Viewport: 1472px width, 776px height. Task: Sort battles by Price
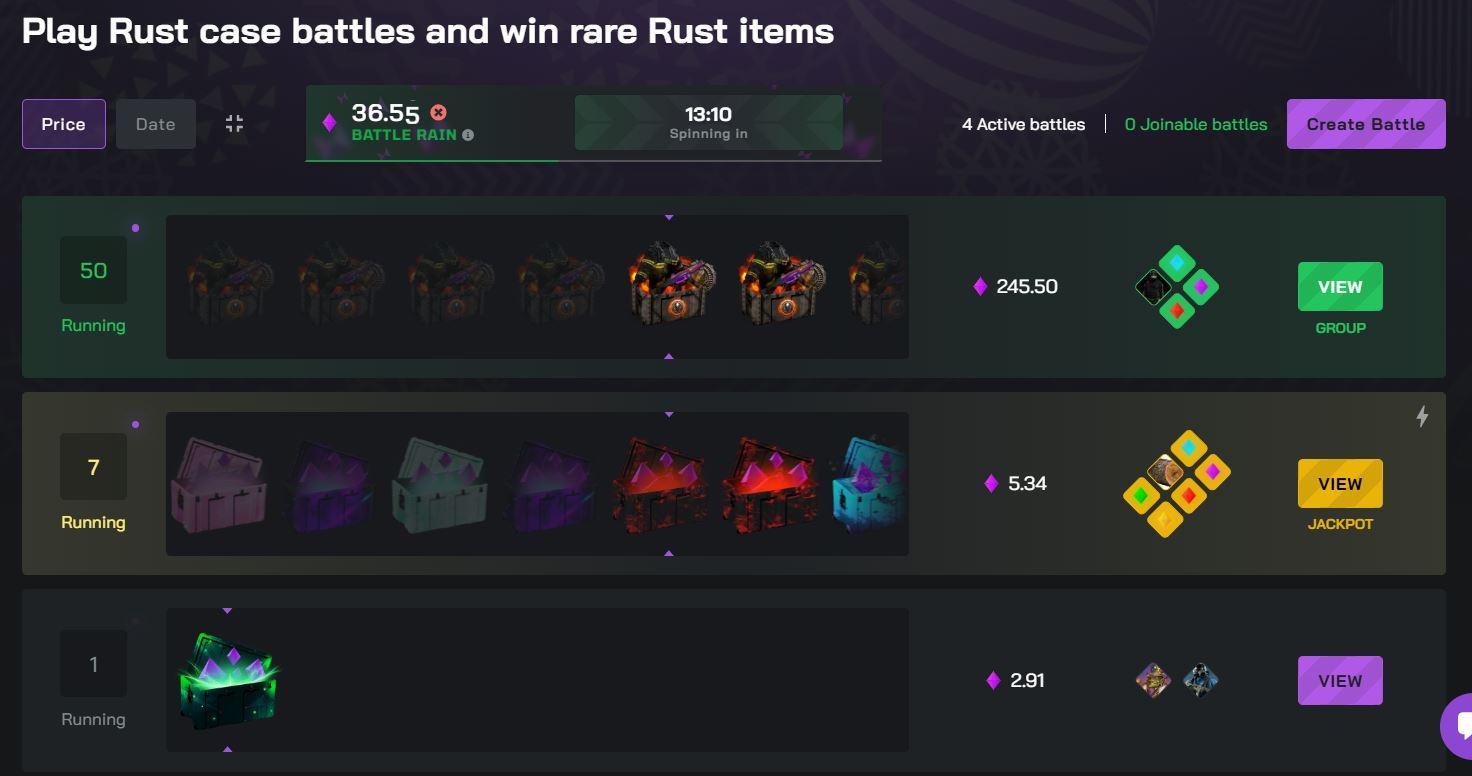click(x=63, y=124)
